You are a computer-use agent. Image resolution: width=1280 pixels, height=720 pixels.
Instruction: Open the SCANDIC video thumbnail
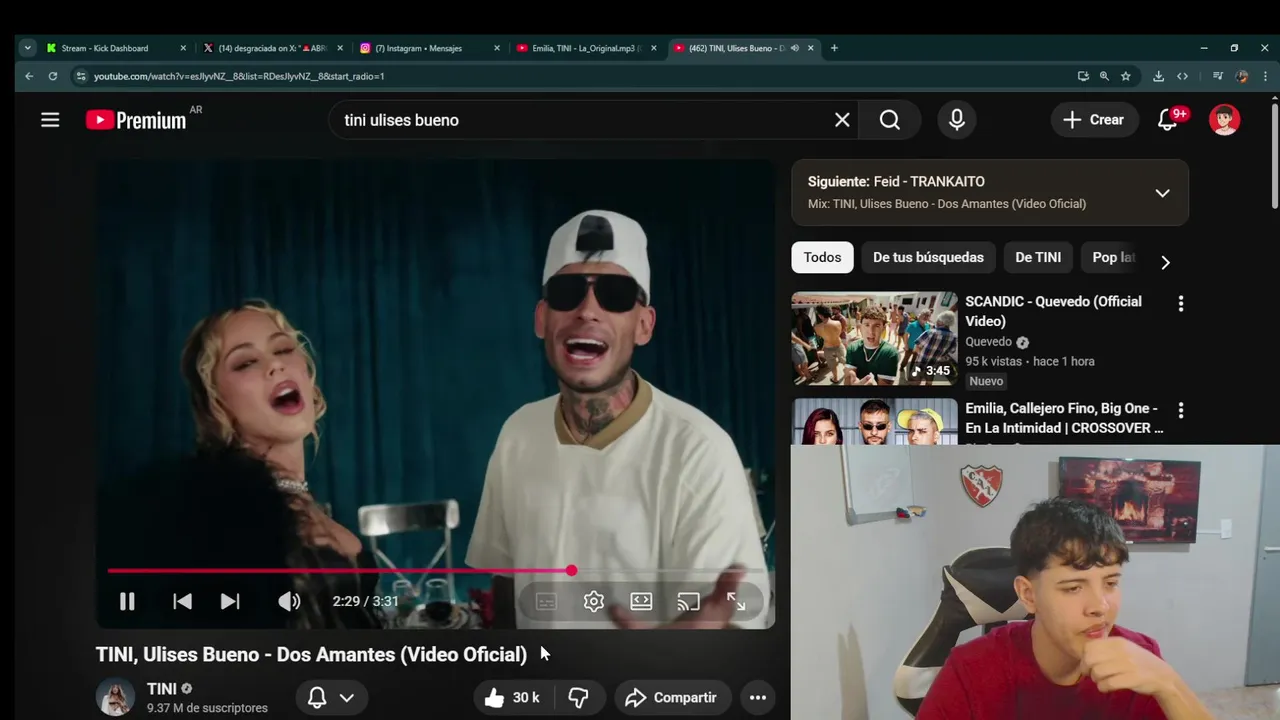click(x=874, y=338)
